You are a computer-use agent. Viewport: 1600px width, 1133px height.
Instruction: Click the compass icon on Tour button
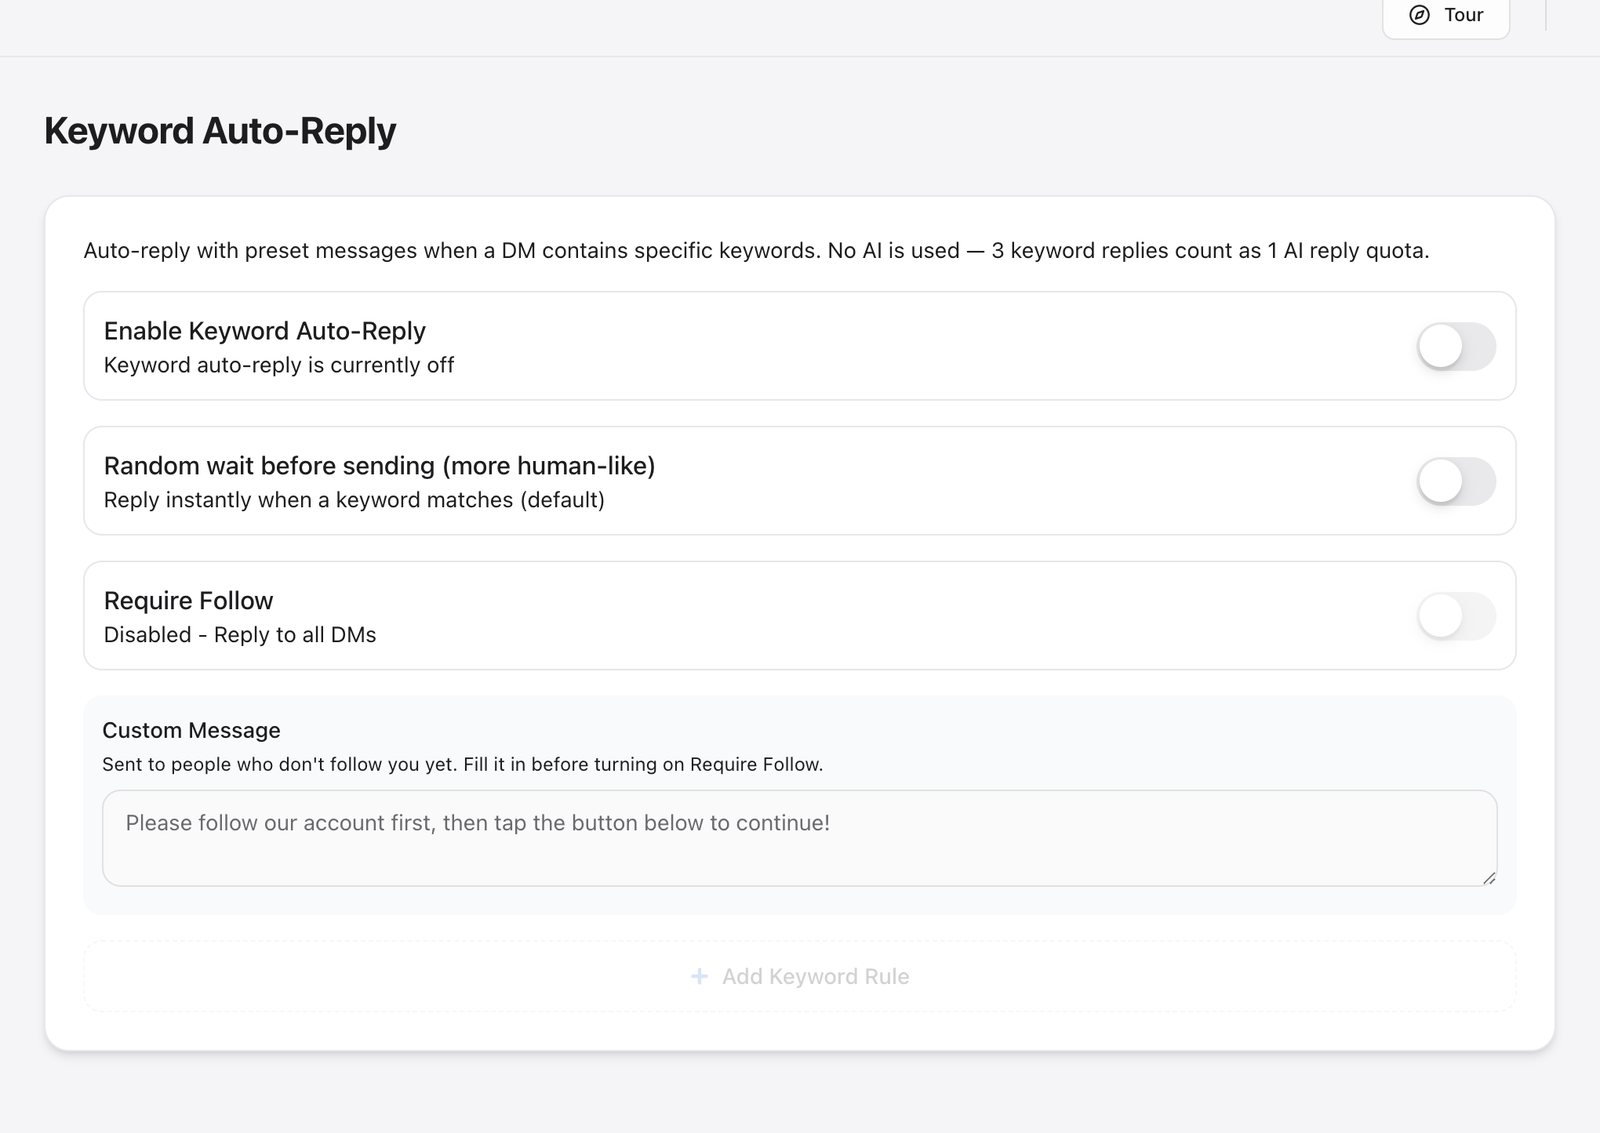(x=1419, y=15)
